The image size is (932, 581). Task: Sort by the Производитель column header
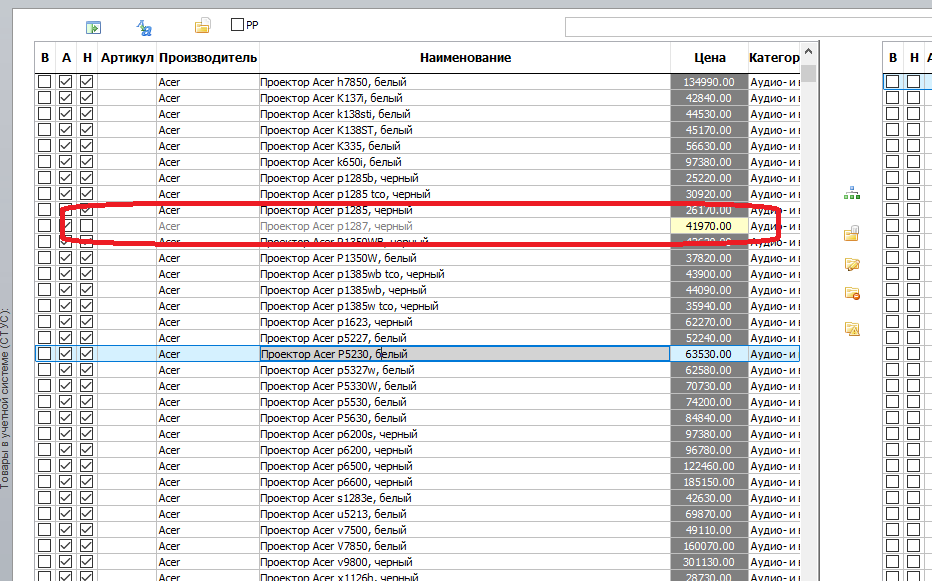208,58
